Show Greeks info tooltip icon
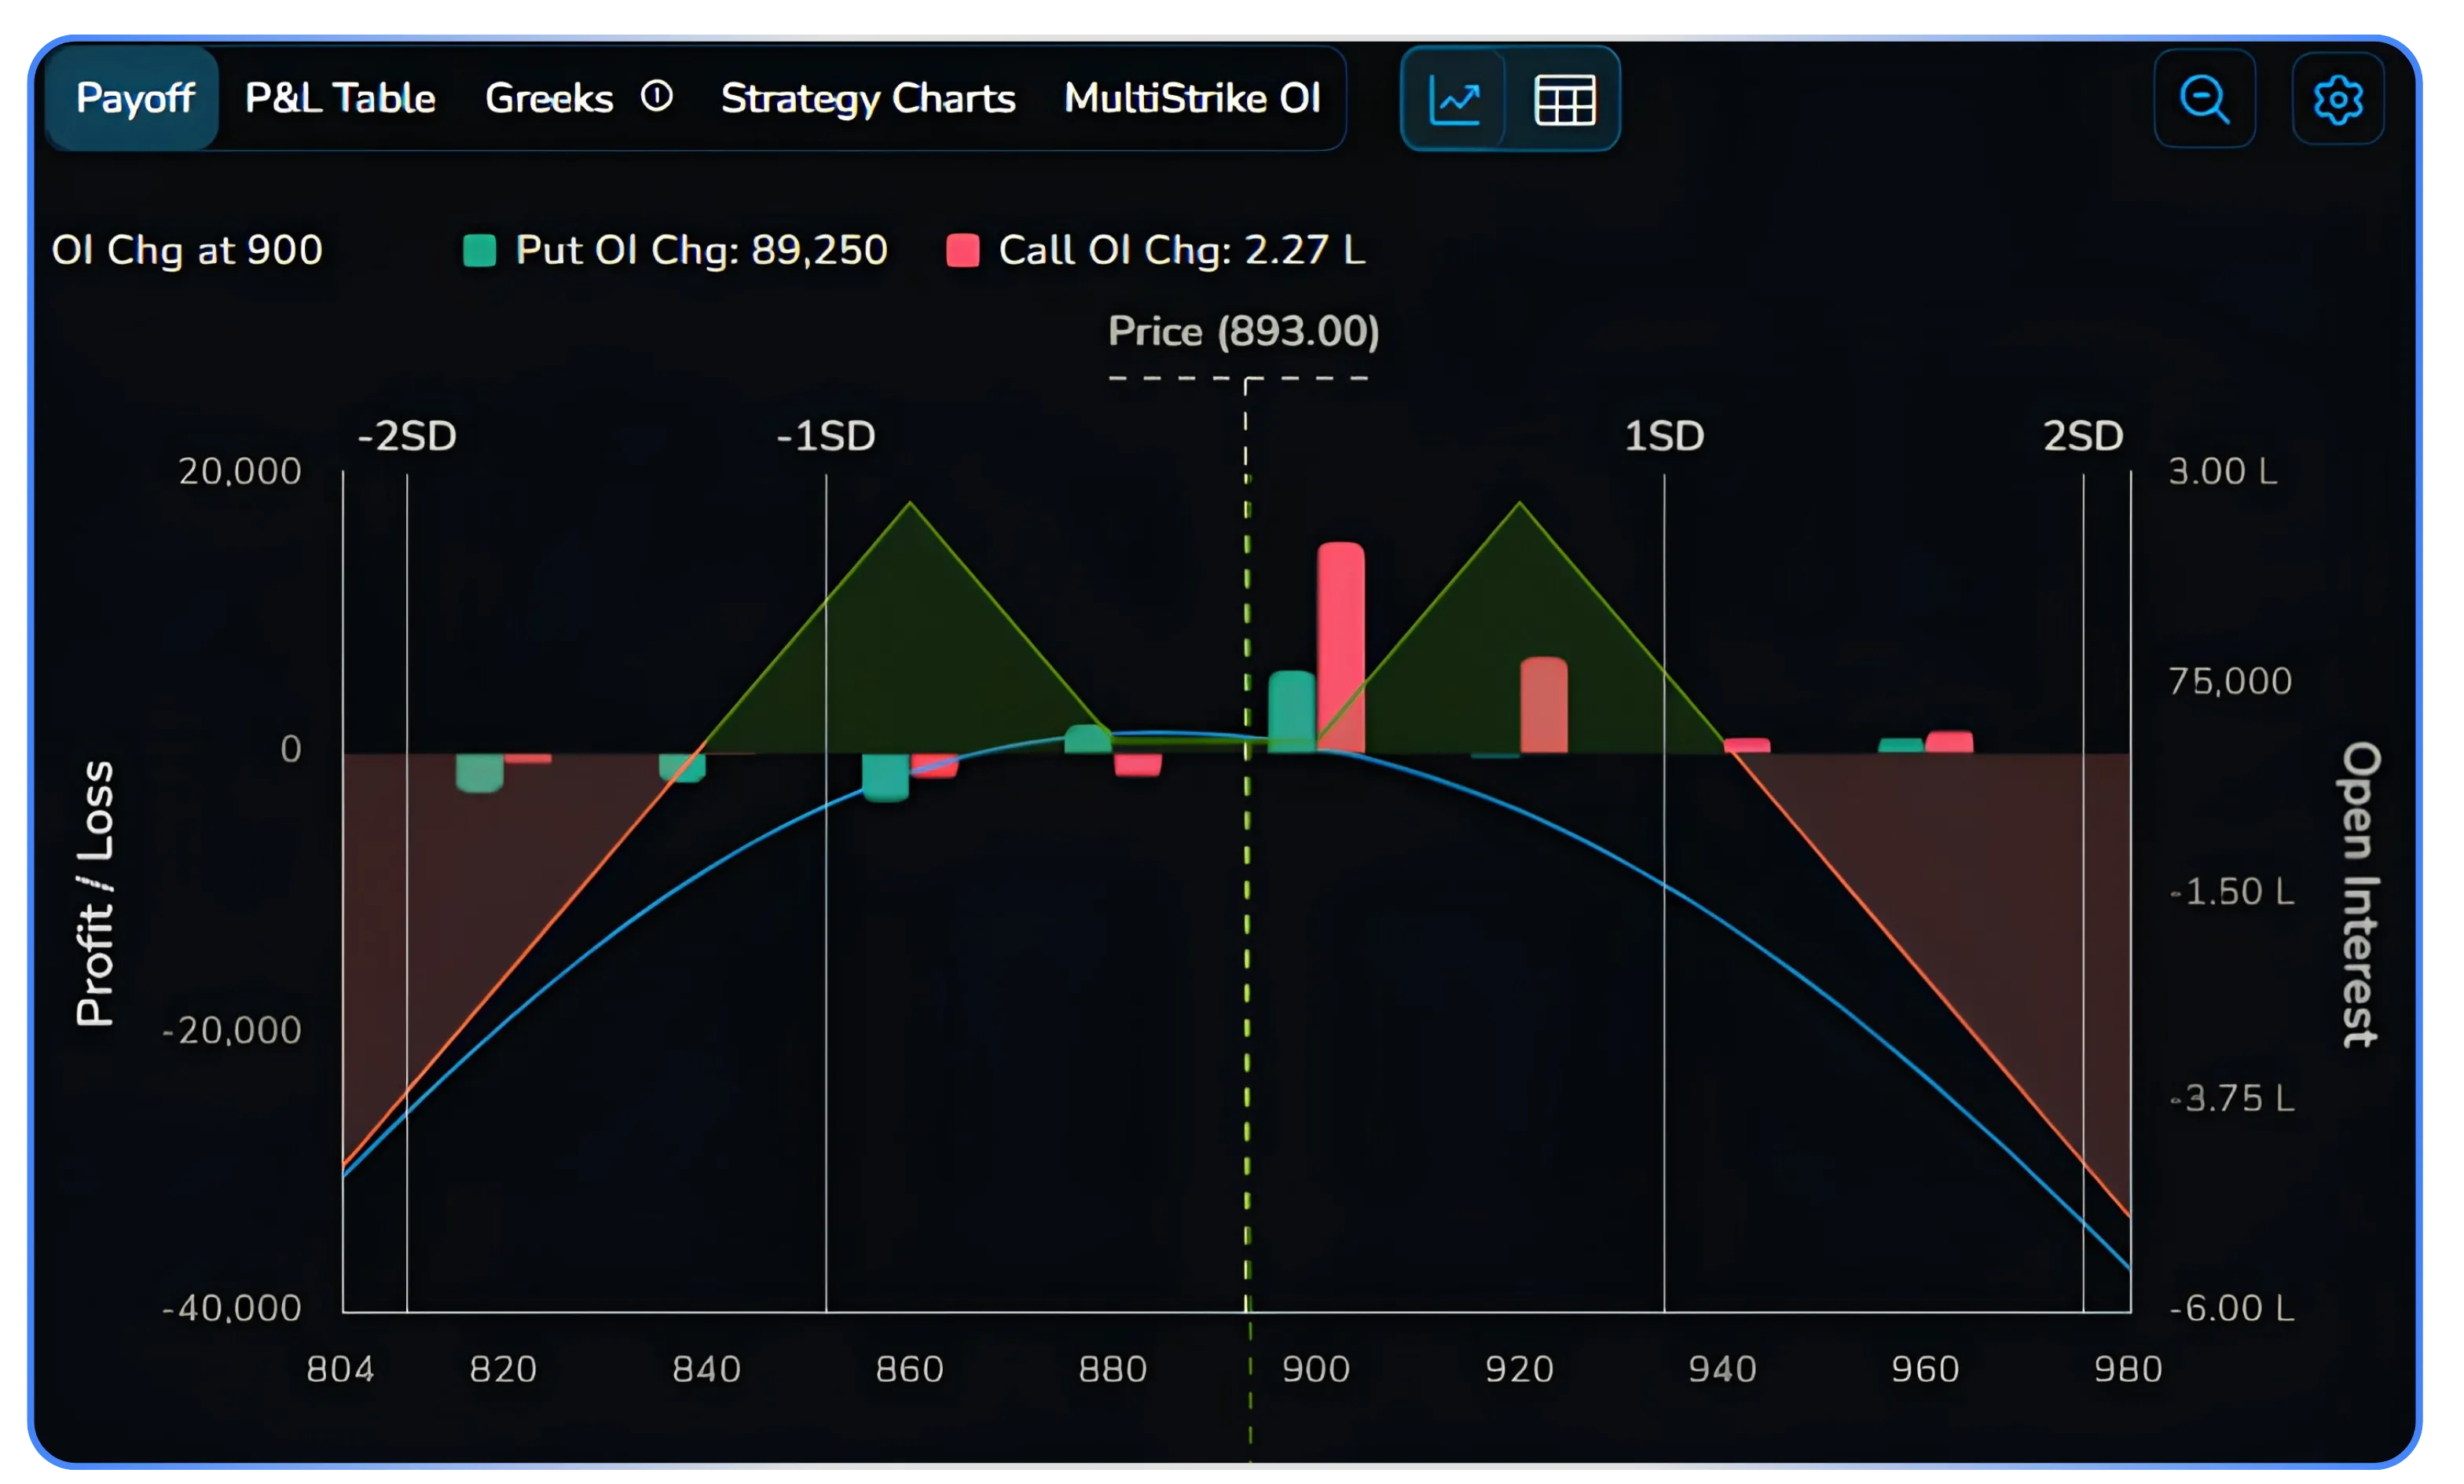The width and height of the screenshot is (2464, 1484). click(657, 97)
